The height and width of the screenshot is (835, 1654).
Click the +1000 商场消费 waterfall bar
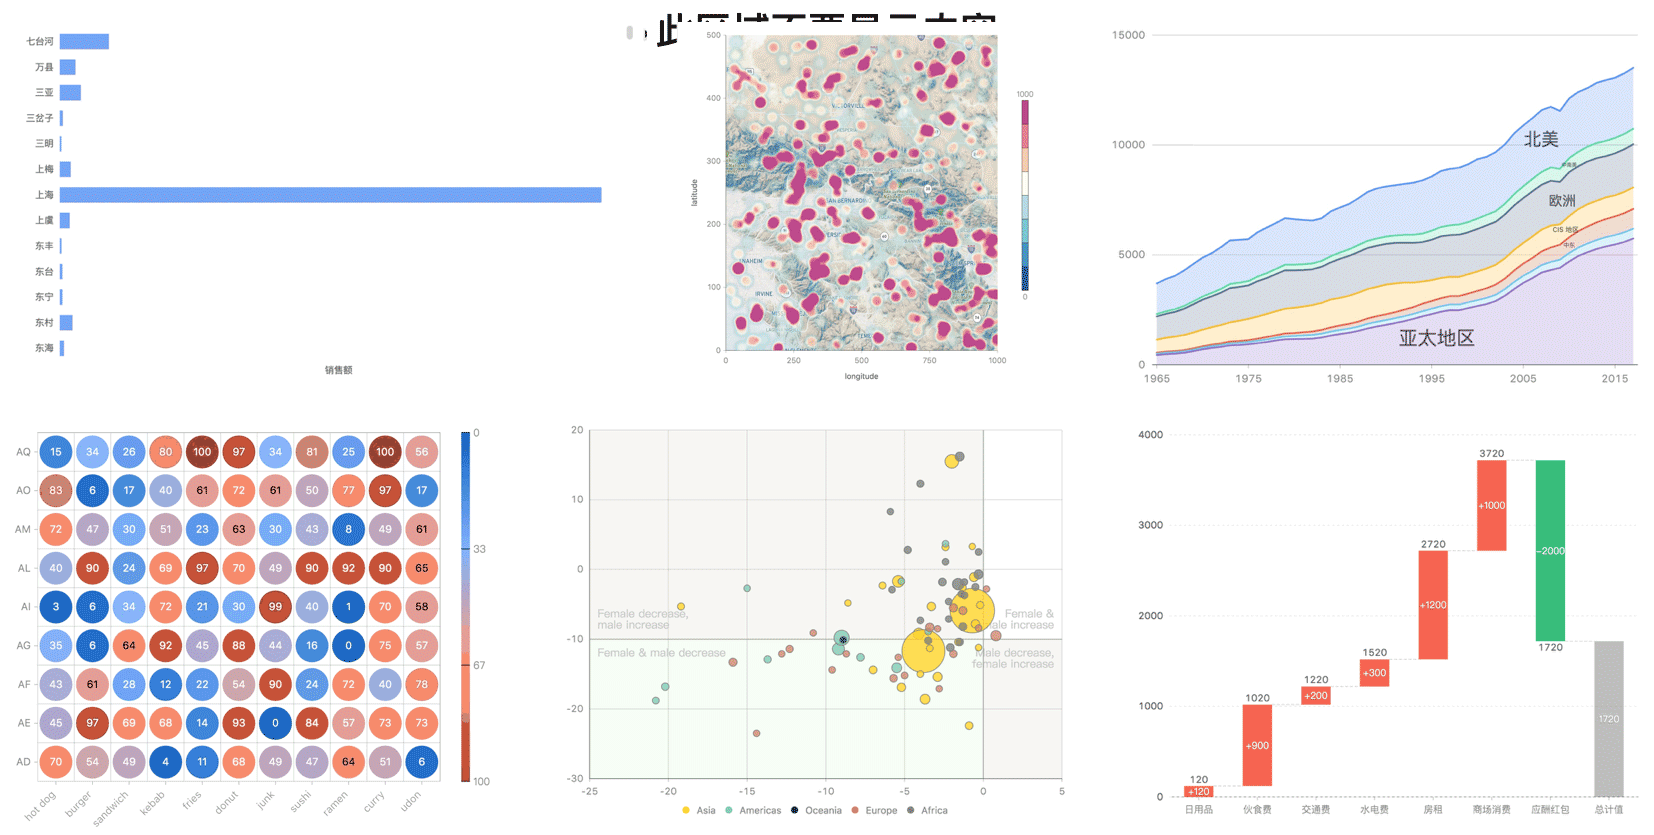[x=1491, y=505]
